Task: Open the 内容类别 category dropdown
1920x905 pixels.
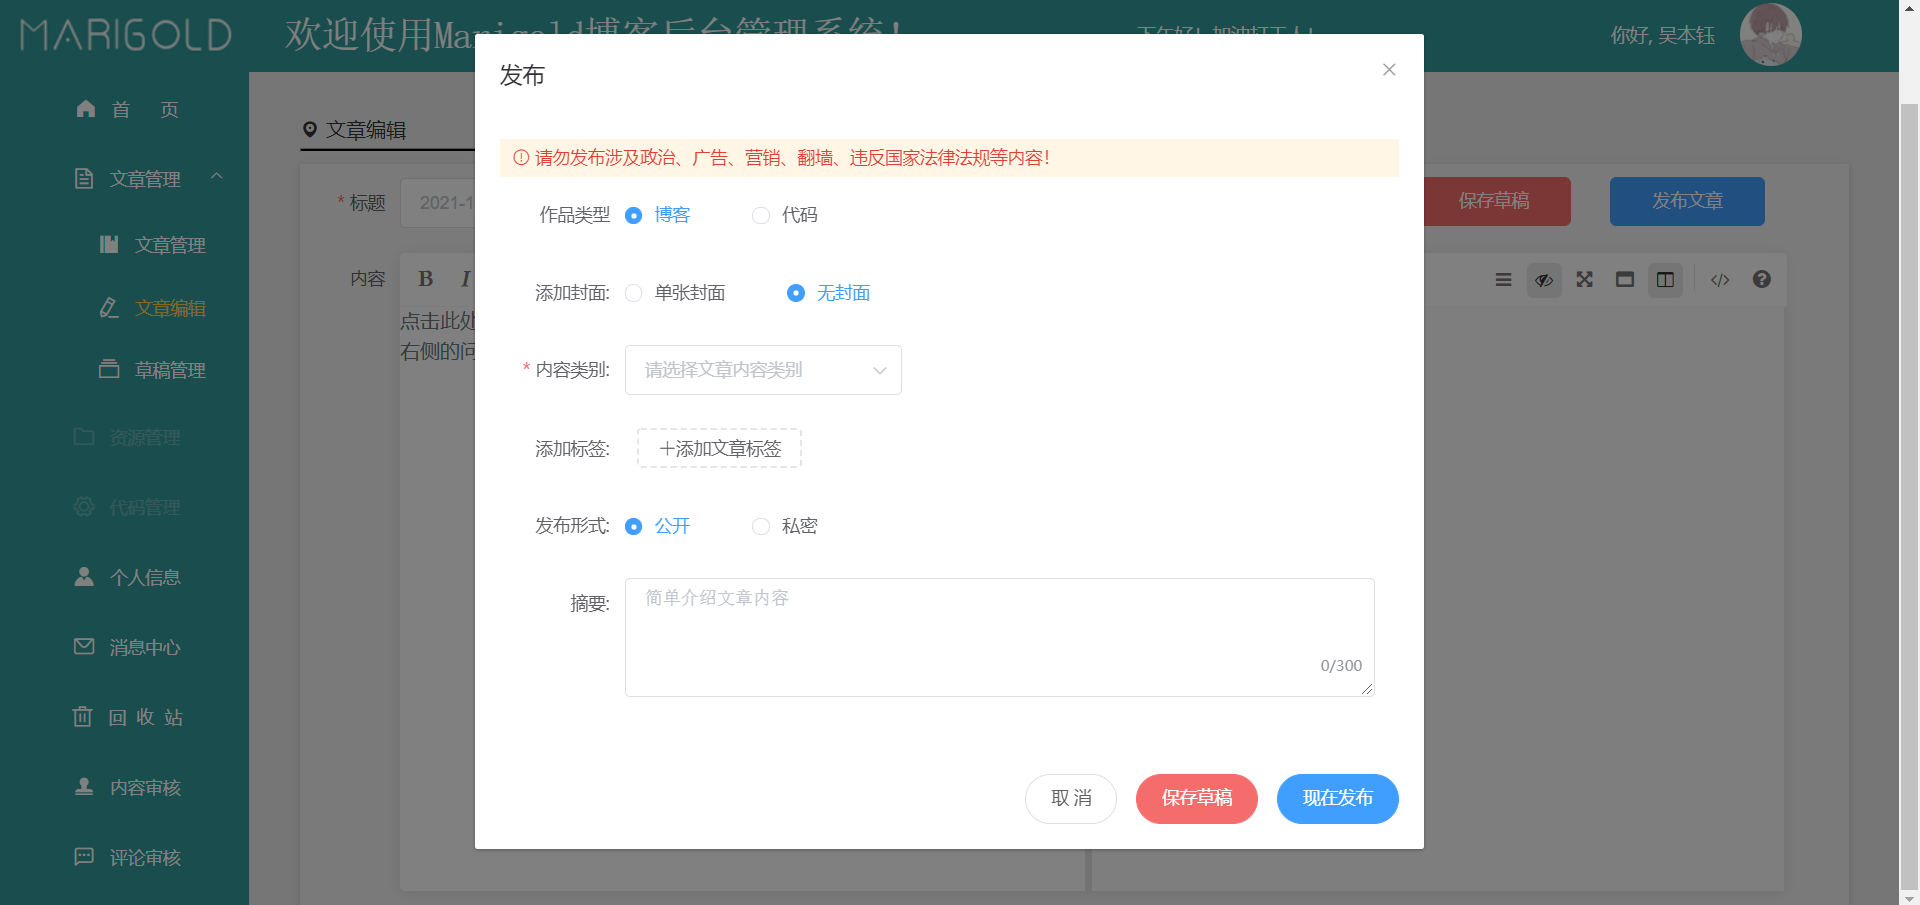Action: 763,370
